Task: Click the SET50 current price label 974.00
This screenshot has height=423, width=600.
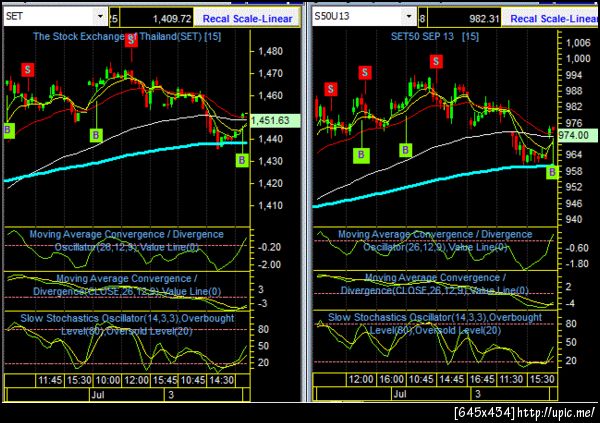Action: coord(578,135)
